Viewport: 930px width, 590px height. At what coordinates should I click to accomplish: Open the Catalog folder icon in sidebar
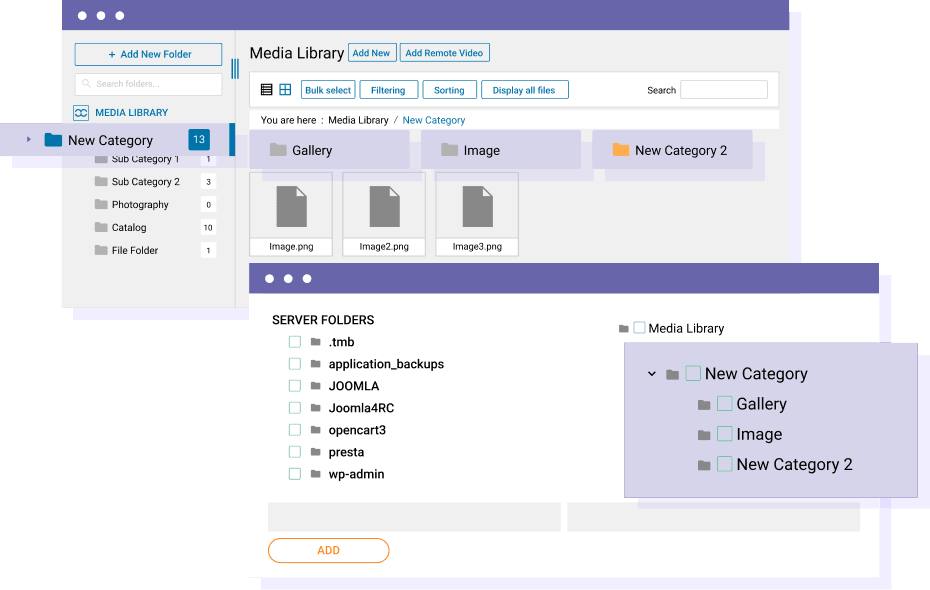click(101, 227)
